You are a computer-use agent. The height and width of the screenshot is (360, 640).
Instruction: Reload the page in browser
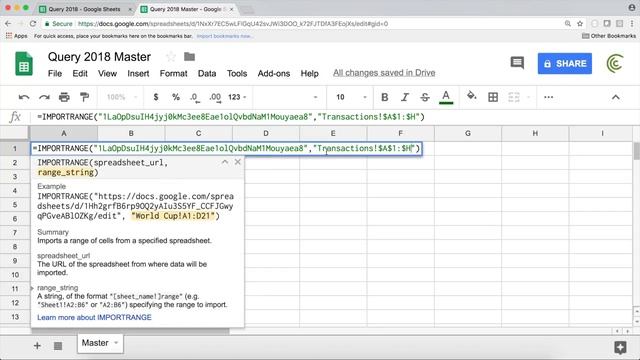[33, 24]
